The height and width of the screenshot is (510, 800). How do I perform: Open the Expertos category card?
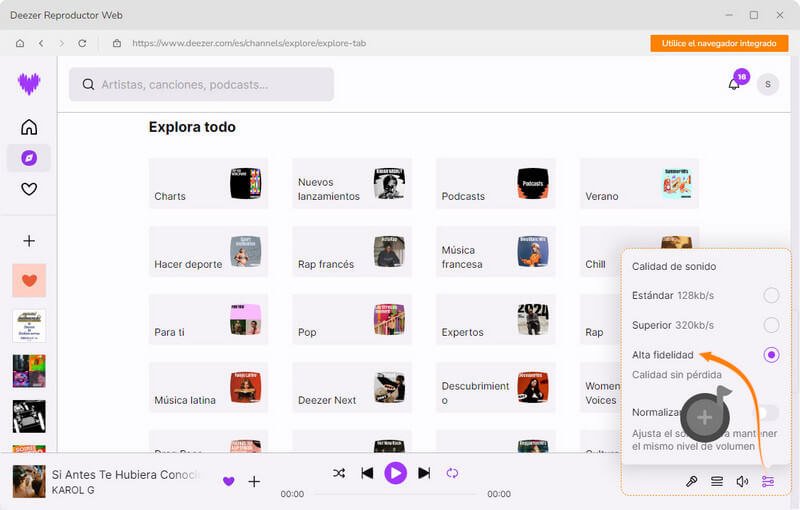[495, 319]
